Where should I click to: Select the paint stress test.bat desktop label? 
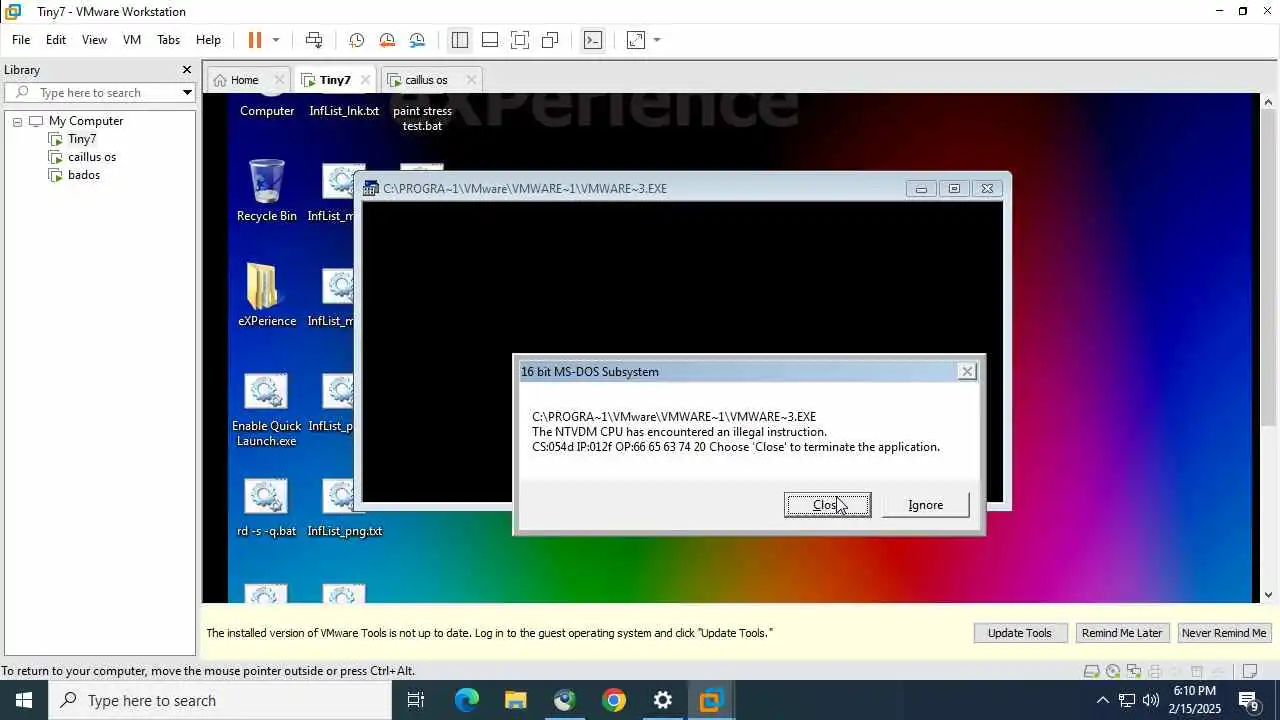click(422, 118)
